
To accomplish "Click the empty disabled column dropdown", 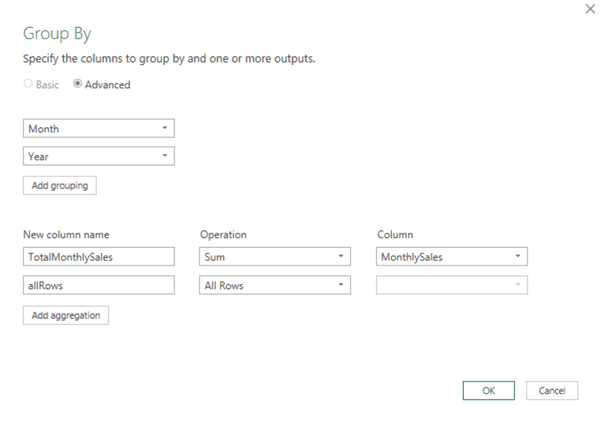I will [452, 285].
